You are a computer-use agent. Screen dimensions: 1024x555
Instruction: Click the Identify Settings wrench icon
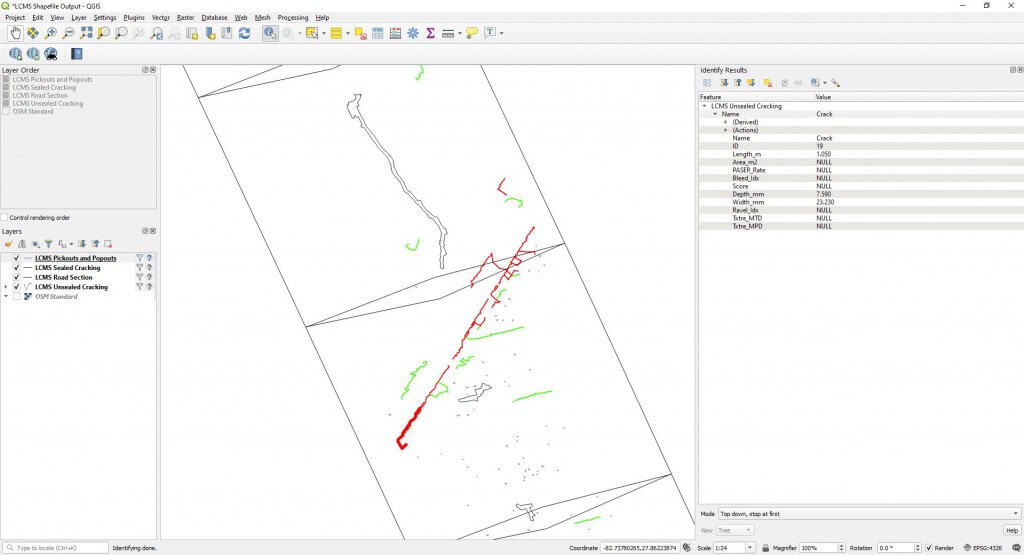[x=835, y=83]
